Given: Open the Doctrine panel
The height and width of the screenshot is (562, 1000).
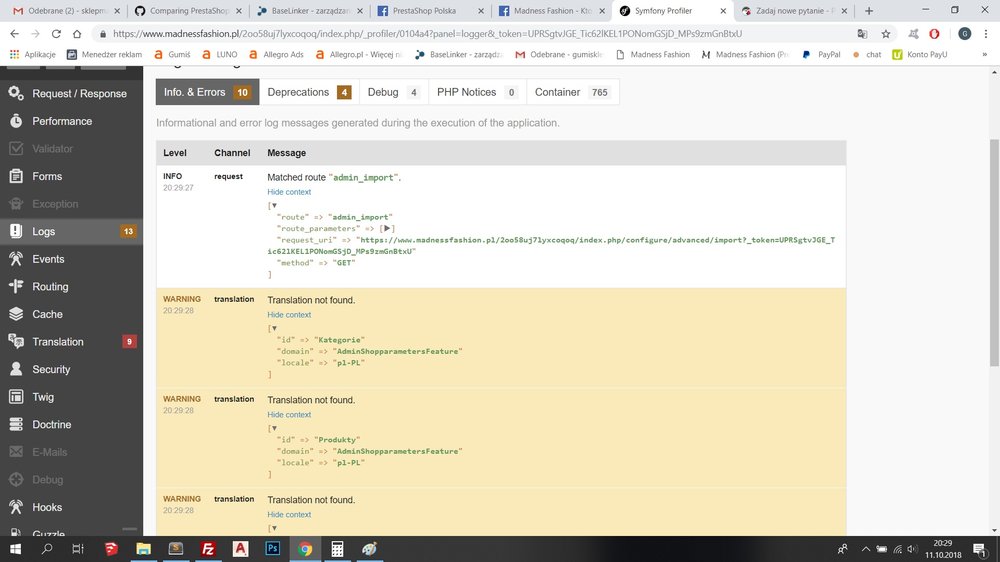Looking at the screenshot, I should pos(71,424).
